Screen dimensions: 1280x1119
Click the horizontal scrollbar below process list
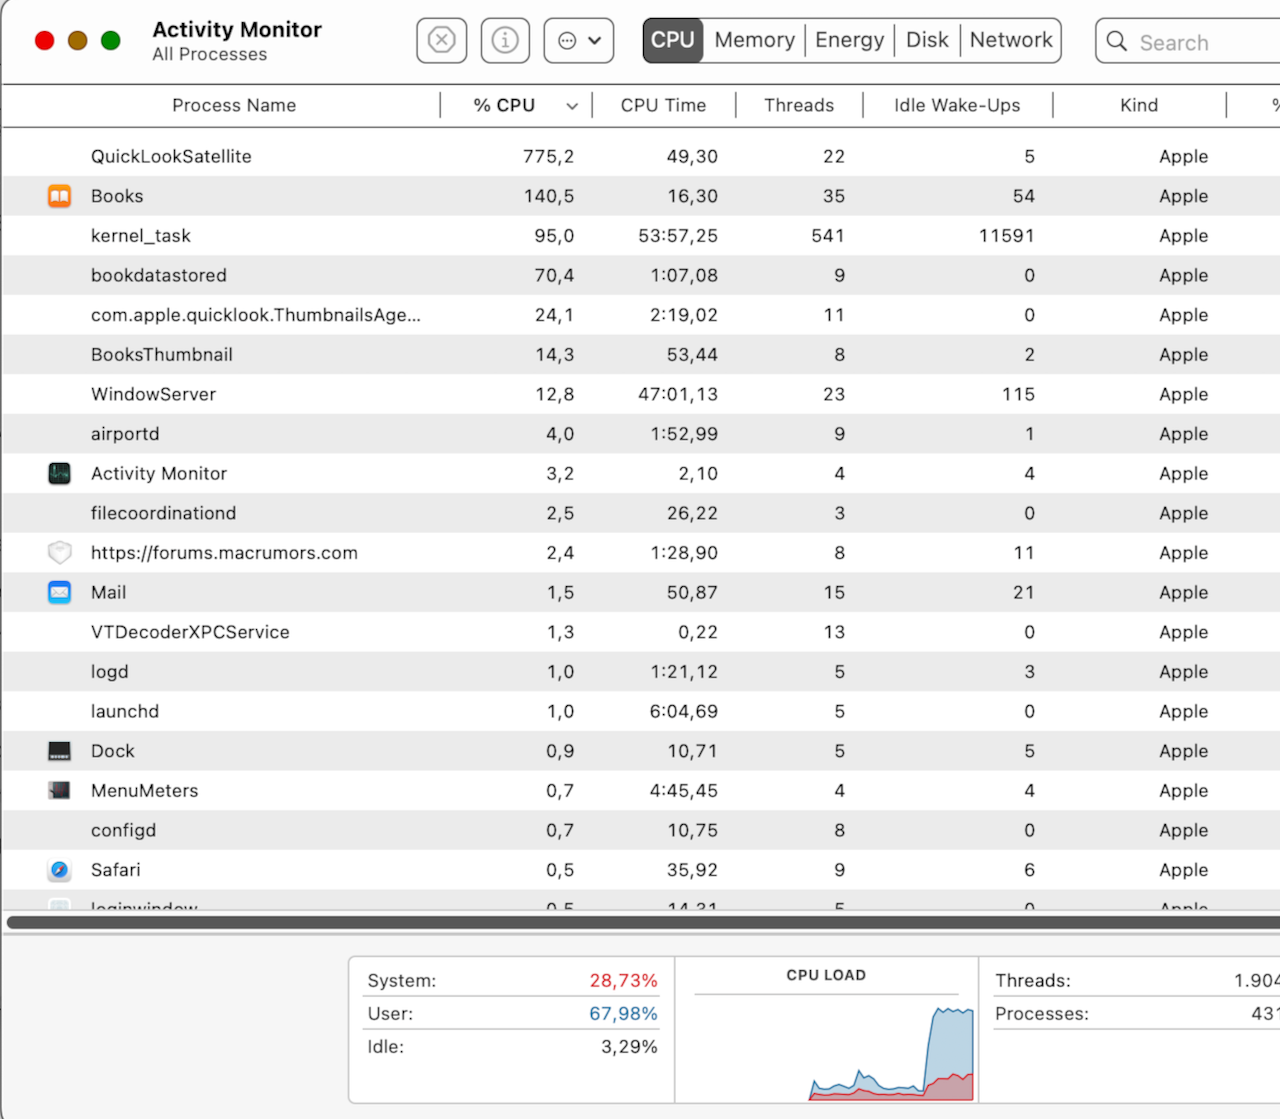tap(643, 922)
